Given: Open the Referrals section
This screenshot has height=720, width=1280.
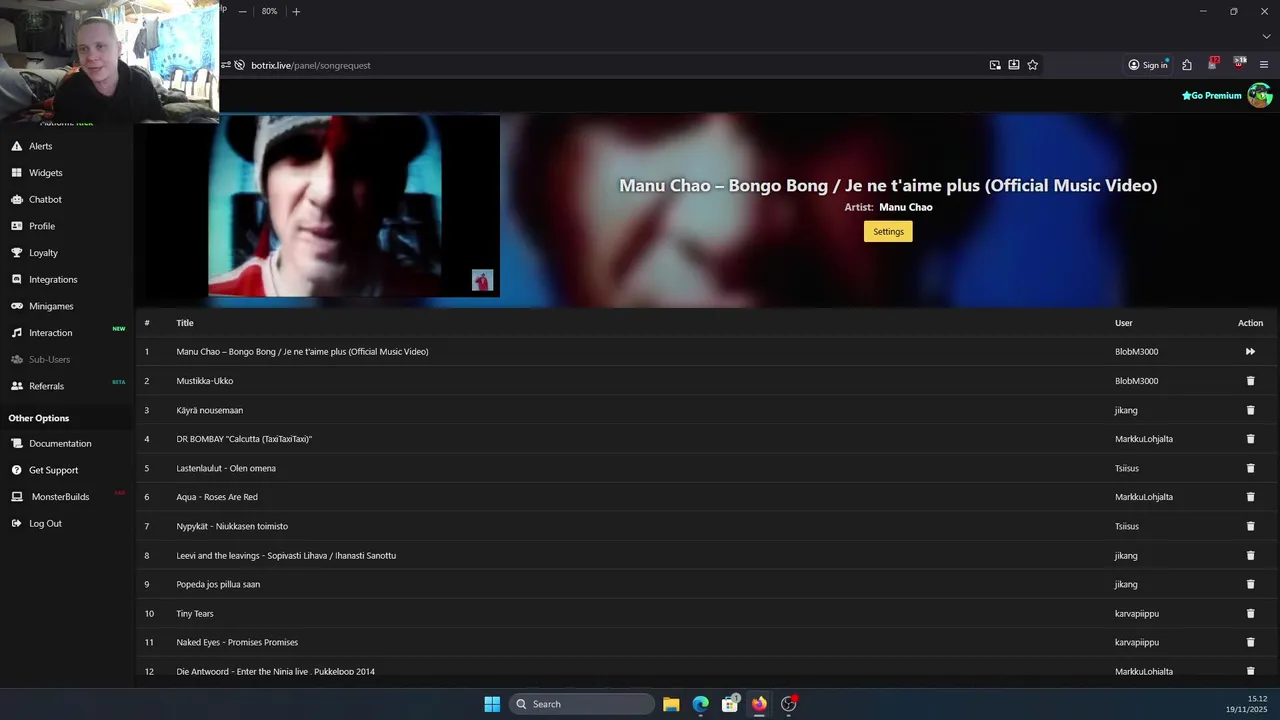Looking at the screenshot, I should tap(46, 386).
